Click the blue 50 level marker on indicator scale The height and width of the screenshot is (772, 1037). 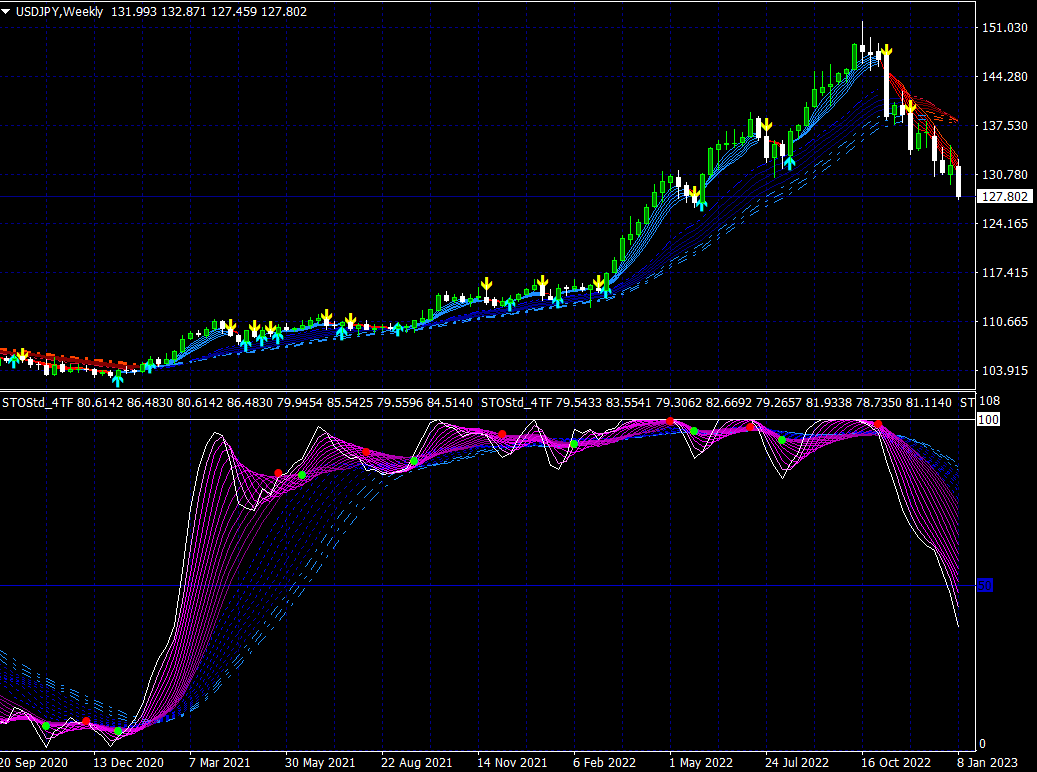tap(985, 585)
